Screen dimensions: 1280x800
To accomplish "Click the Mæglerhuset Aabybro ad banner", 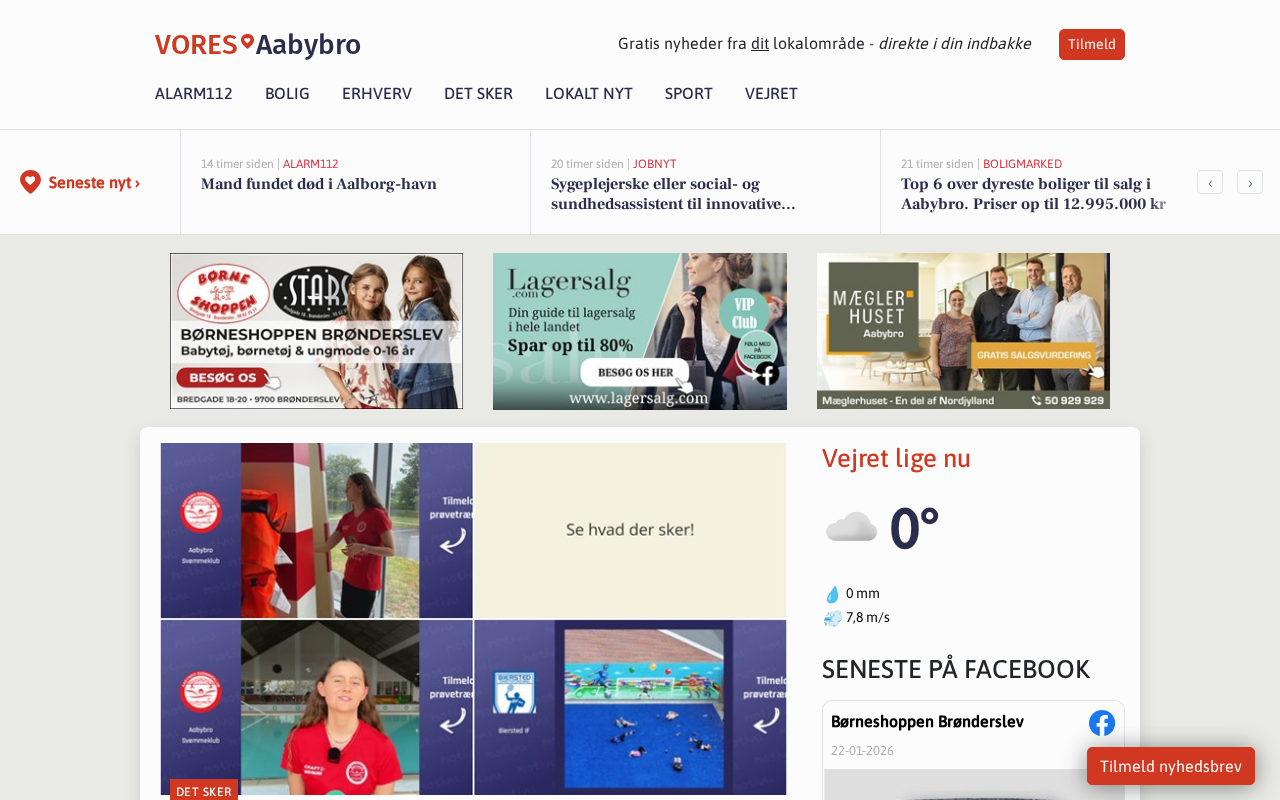I will (963, 331).
